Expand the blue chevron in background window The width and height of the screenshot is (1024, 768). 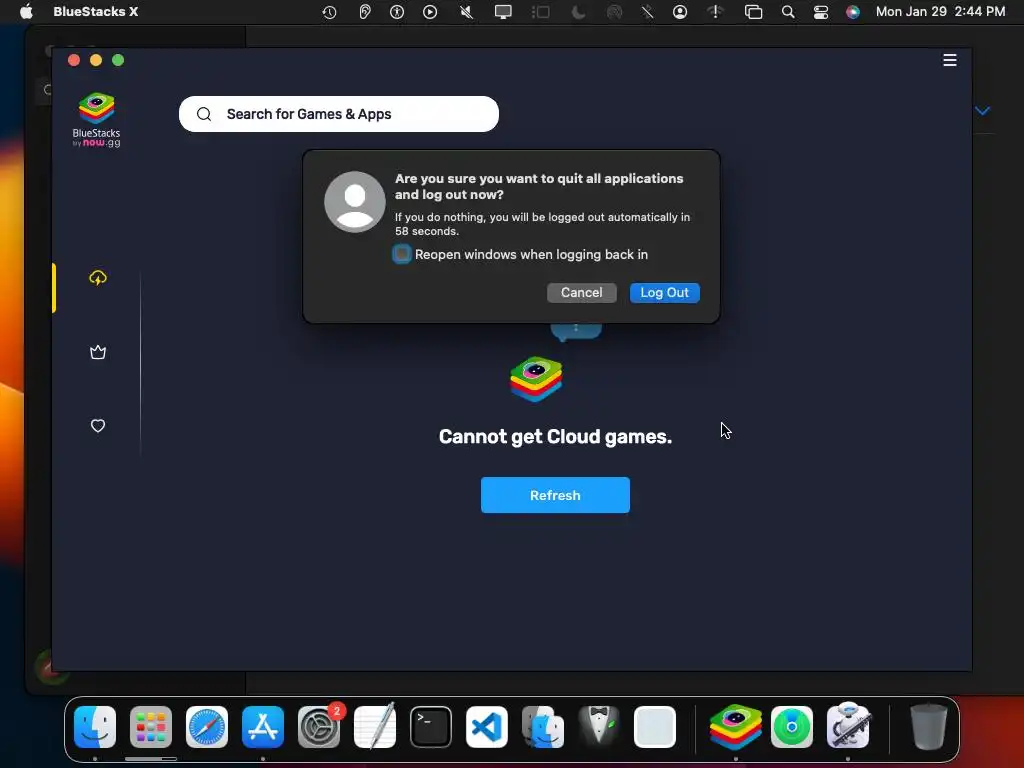983,110
